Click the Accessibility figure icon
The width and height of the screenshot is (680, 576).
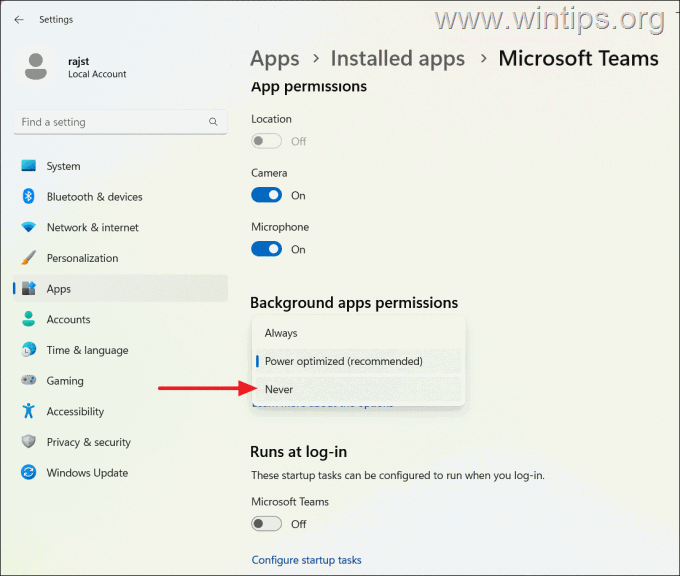pos(29,411)
